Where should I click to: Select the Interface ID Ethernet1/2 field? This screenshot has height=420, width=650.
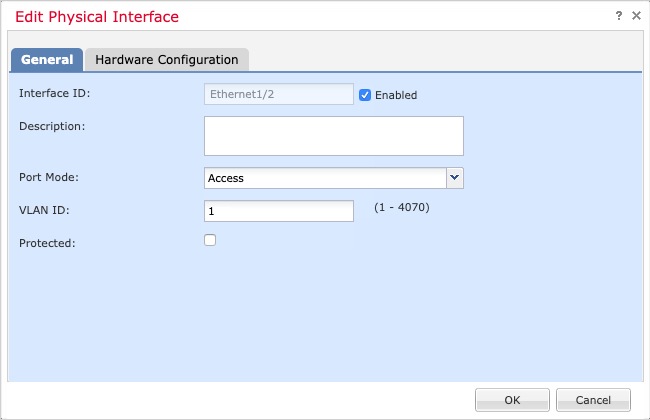(279, 94)
